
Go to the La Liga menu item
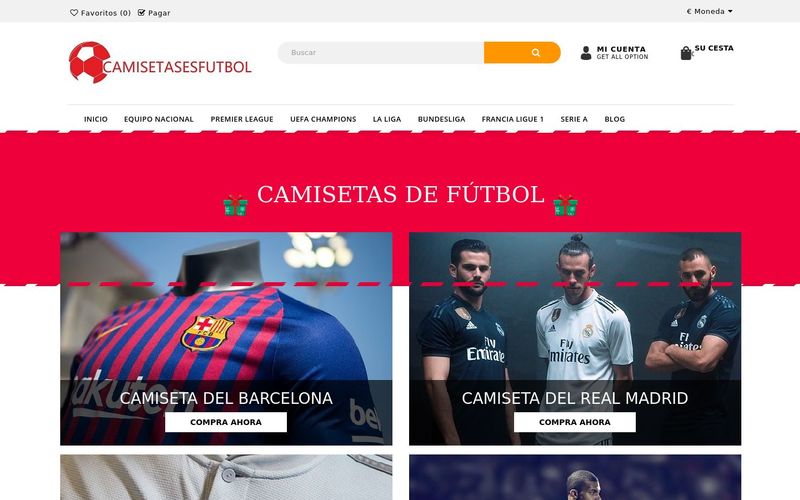click(x=387, y=119)
